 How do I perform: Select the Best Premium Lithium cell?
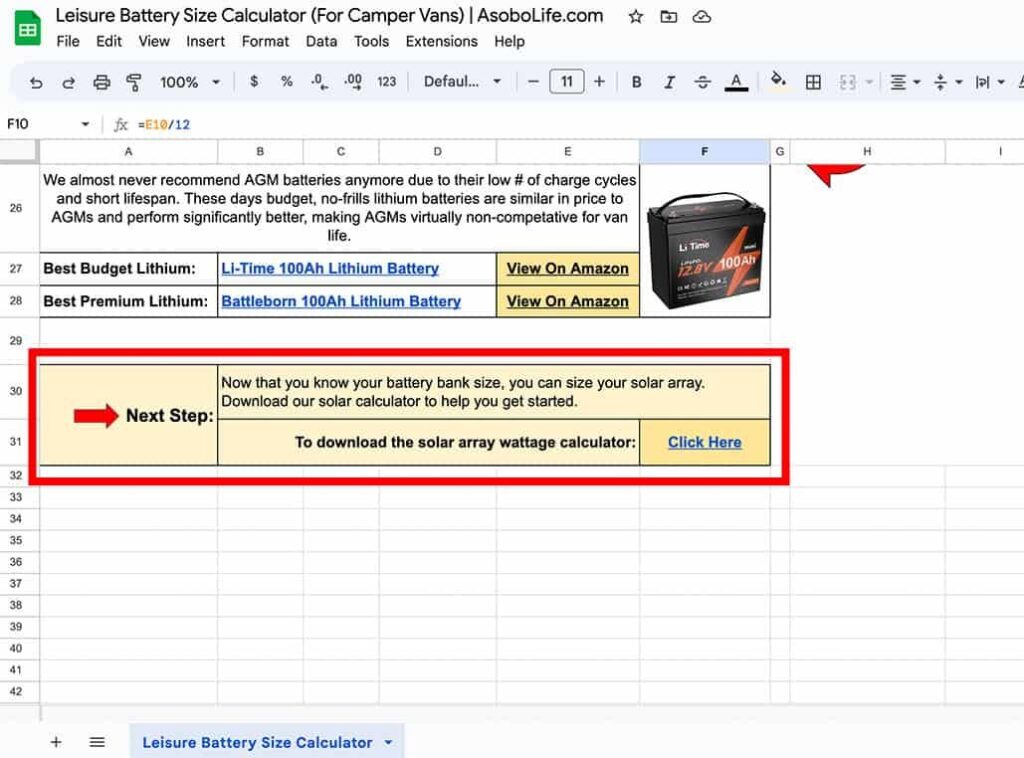(129, 301)
